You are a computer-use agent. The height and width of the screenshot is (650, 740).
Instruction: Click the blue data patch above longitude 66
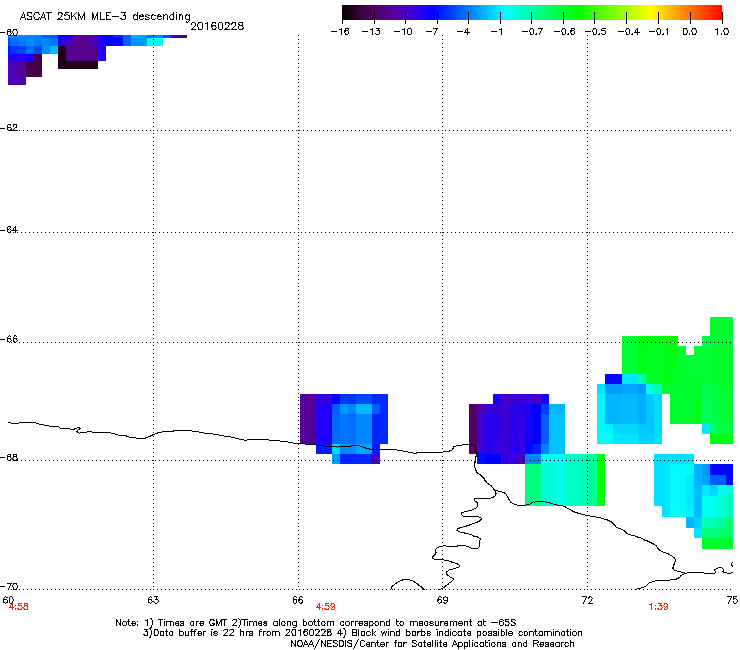(x=344, y=429)
